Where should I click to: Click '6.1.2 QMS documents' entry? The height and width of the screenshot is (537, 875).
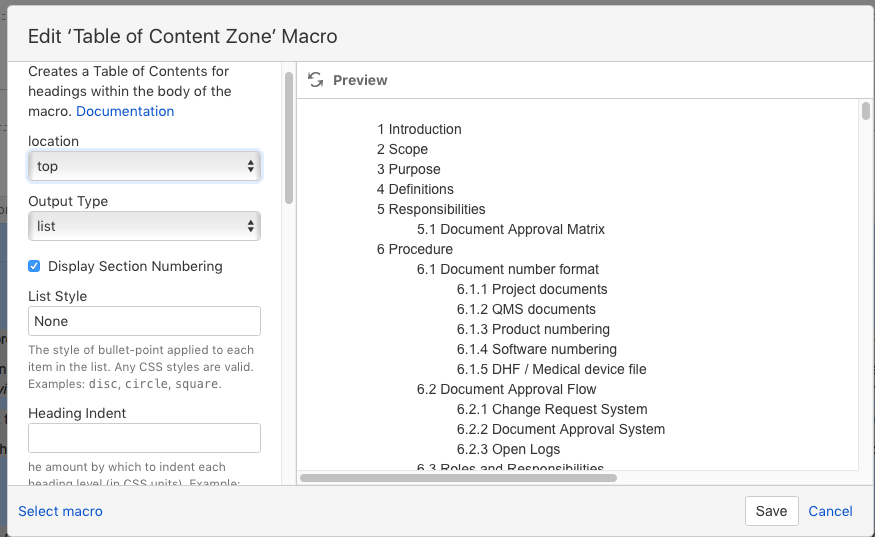coord(526,309)
